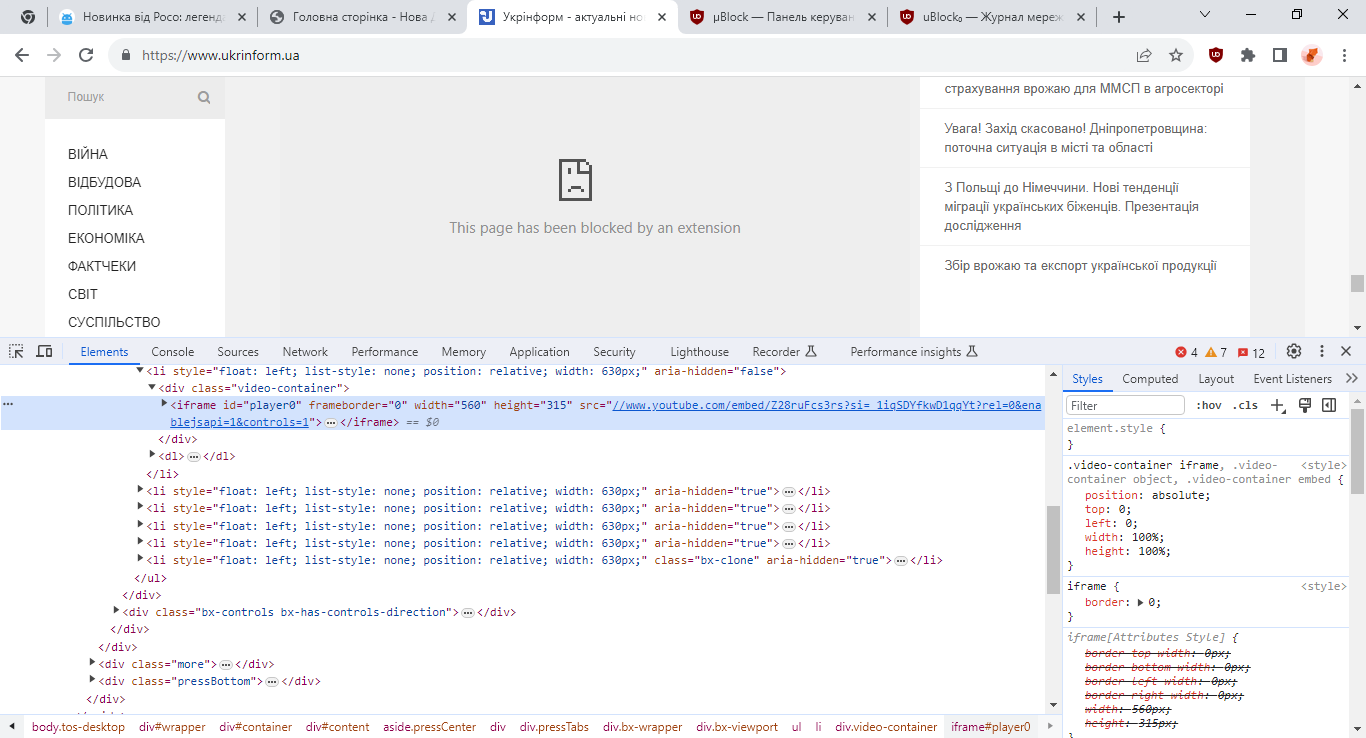The height and width of the screenshot is (738, 1366).
Task: Open the Computed styles tab
Action: [1150, 379]
